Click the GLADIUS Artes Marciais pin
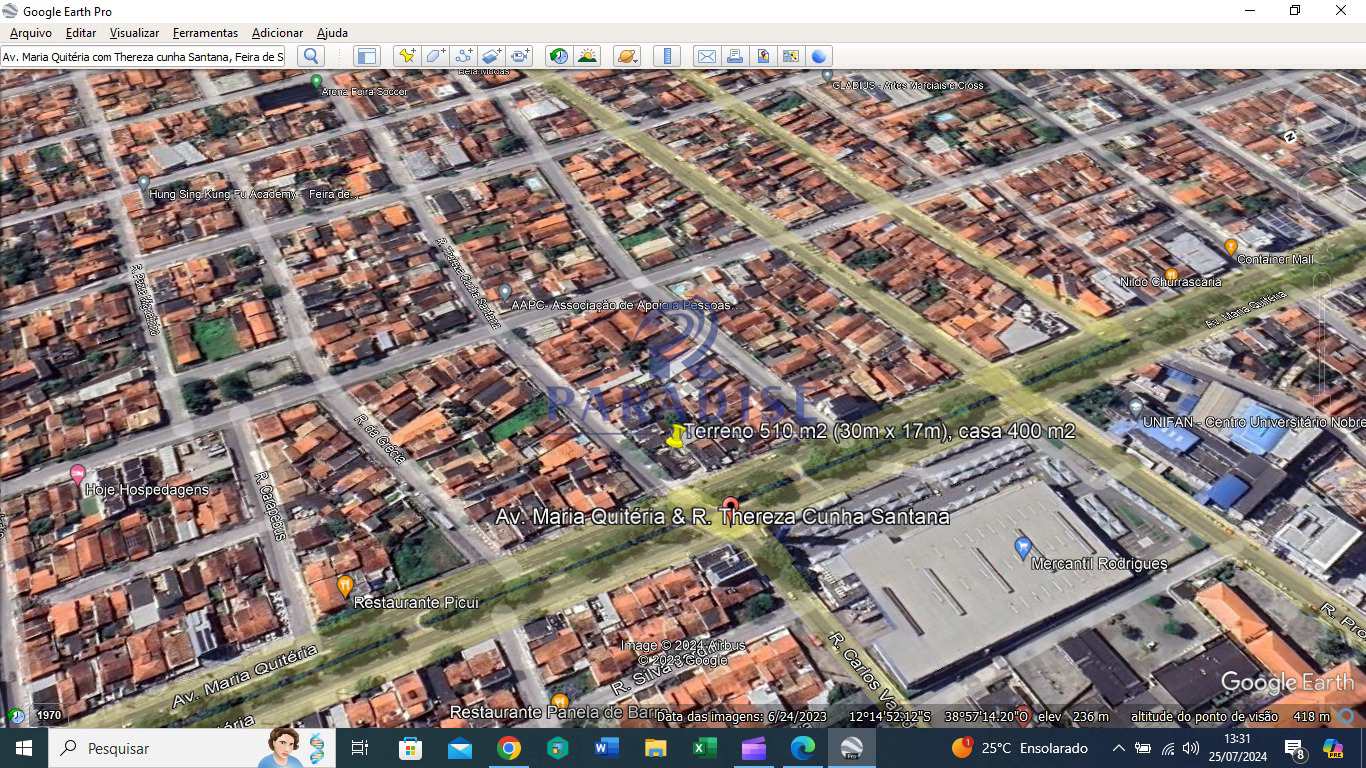The width and height of the screenshot is (1366, 768). [x=827, y=75]
